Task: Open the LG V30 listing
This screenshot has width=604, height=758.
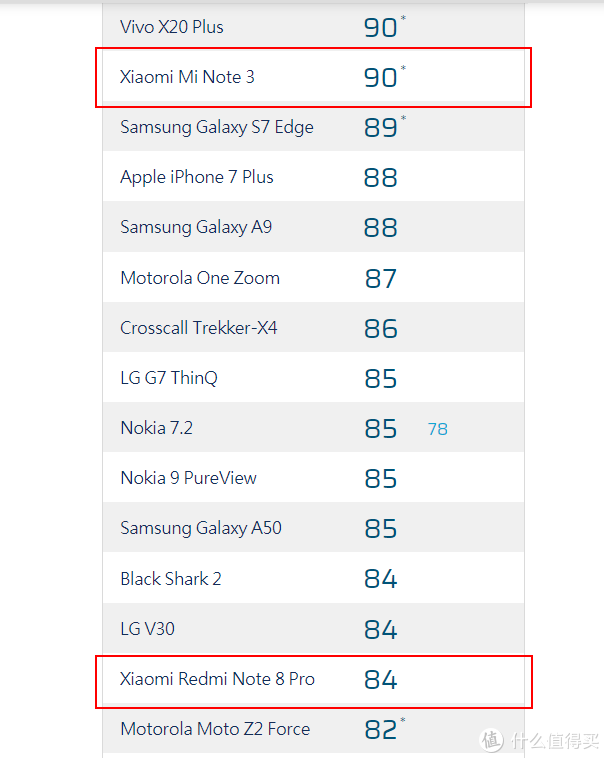Action: 147,629
